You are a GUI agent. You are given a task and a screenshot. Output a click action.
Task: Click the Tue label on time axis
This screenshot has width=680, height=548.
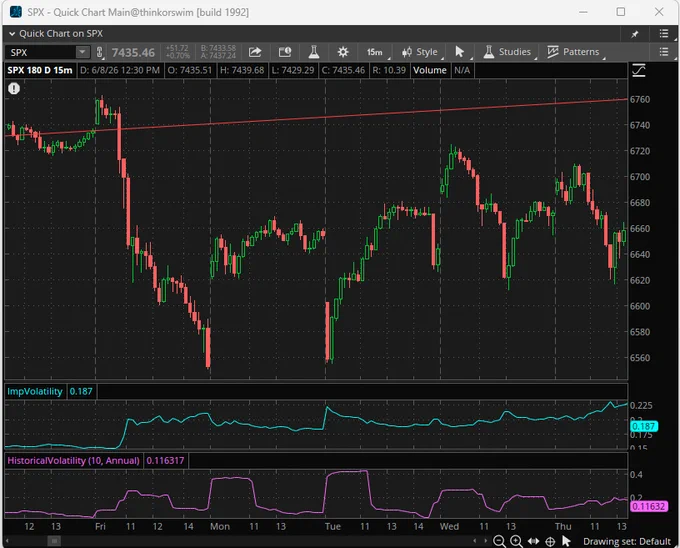point(333,526)
